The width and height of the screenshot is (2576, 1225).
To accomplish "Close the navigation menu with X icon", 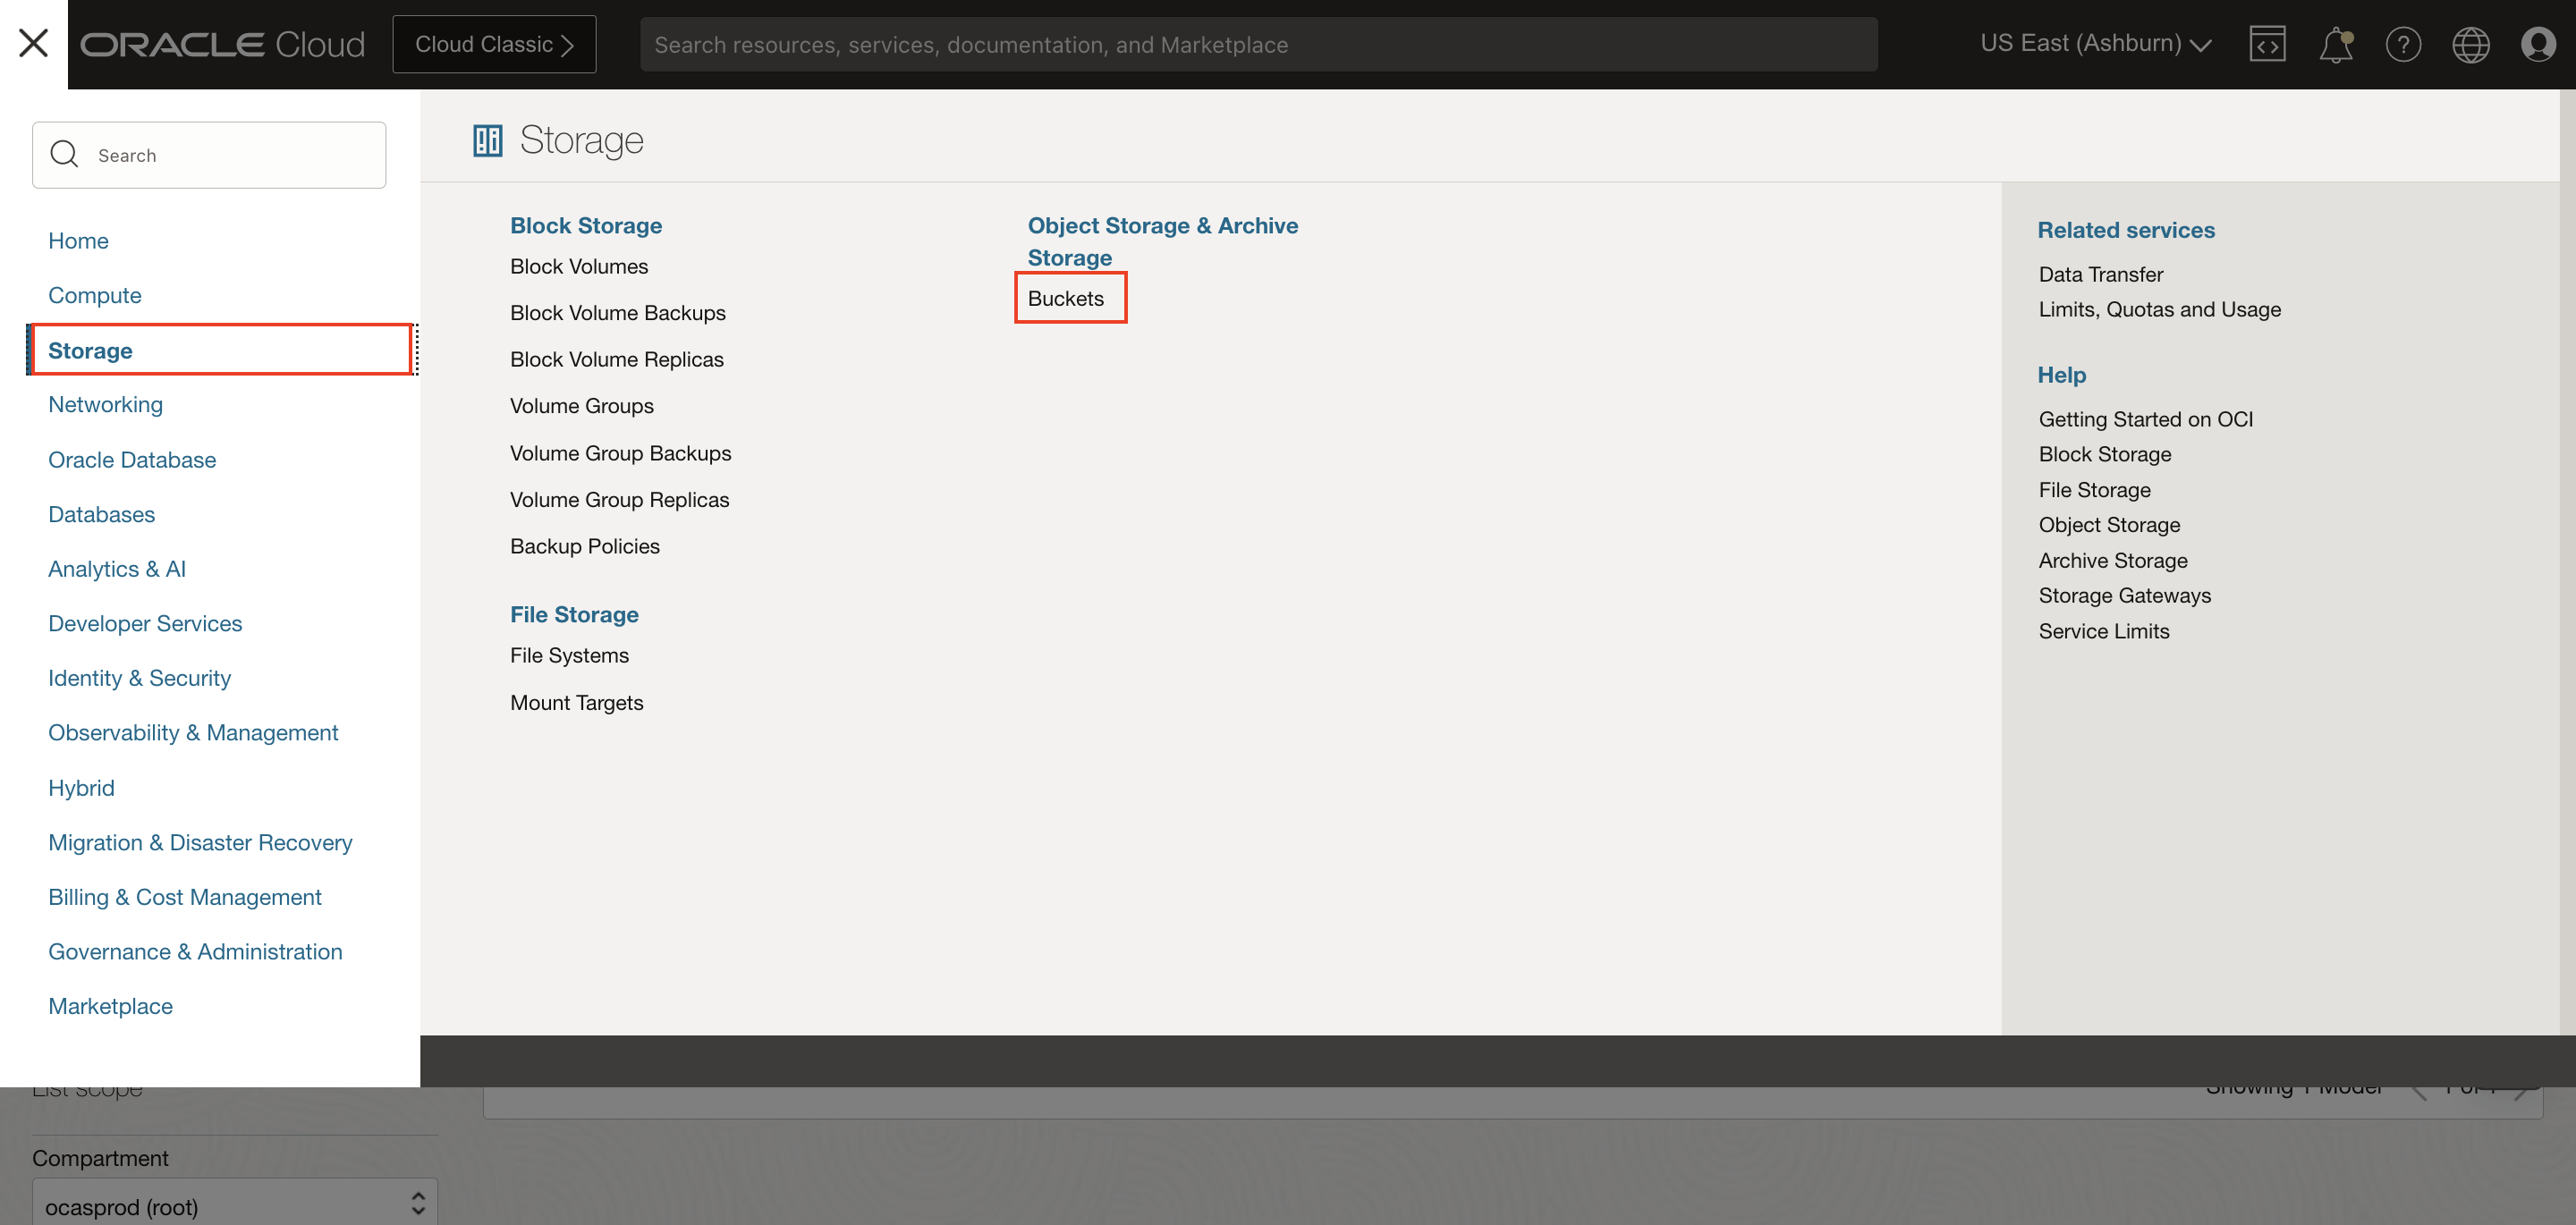I will pos(33,43).
